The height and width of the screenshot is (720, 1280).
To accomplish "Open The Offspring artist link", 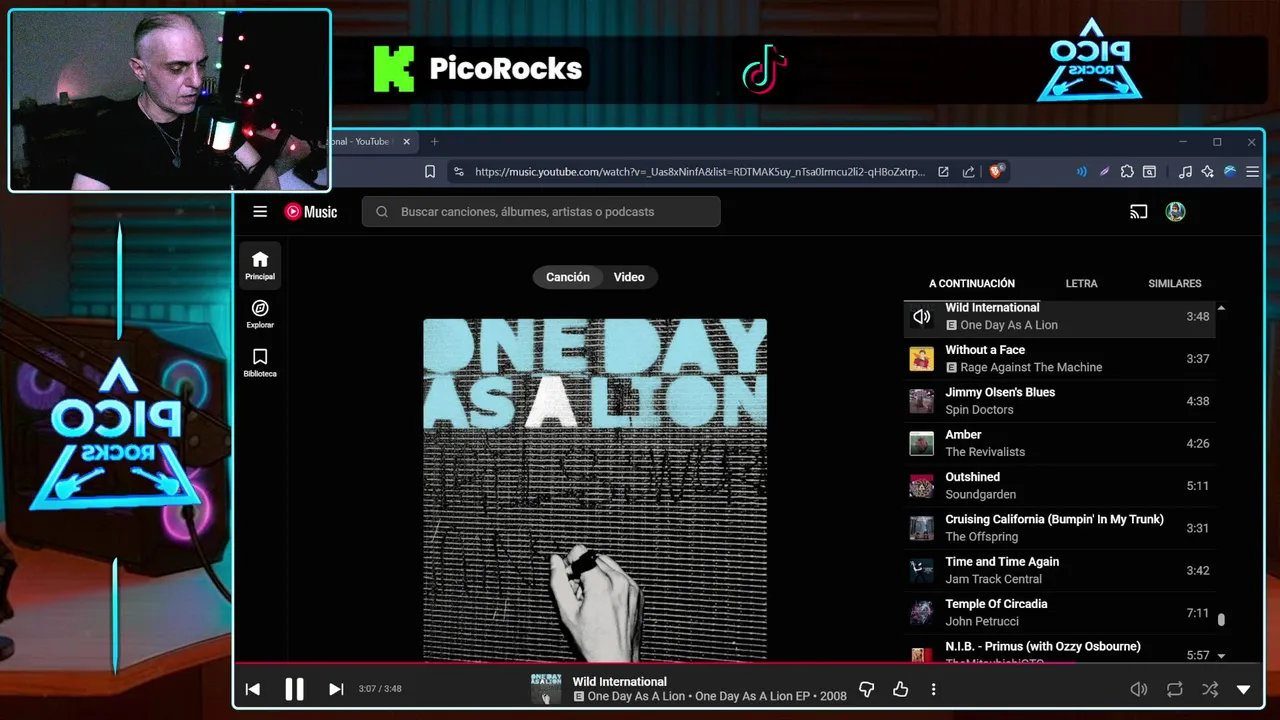I will 981,536.
